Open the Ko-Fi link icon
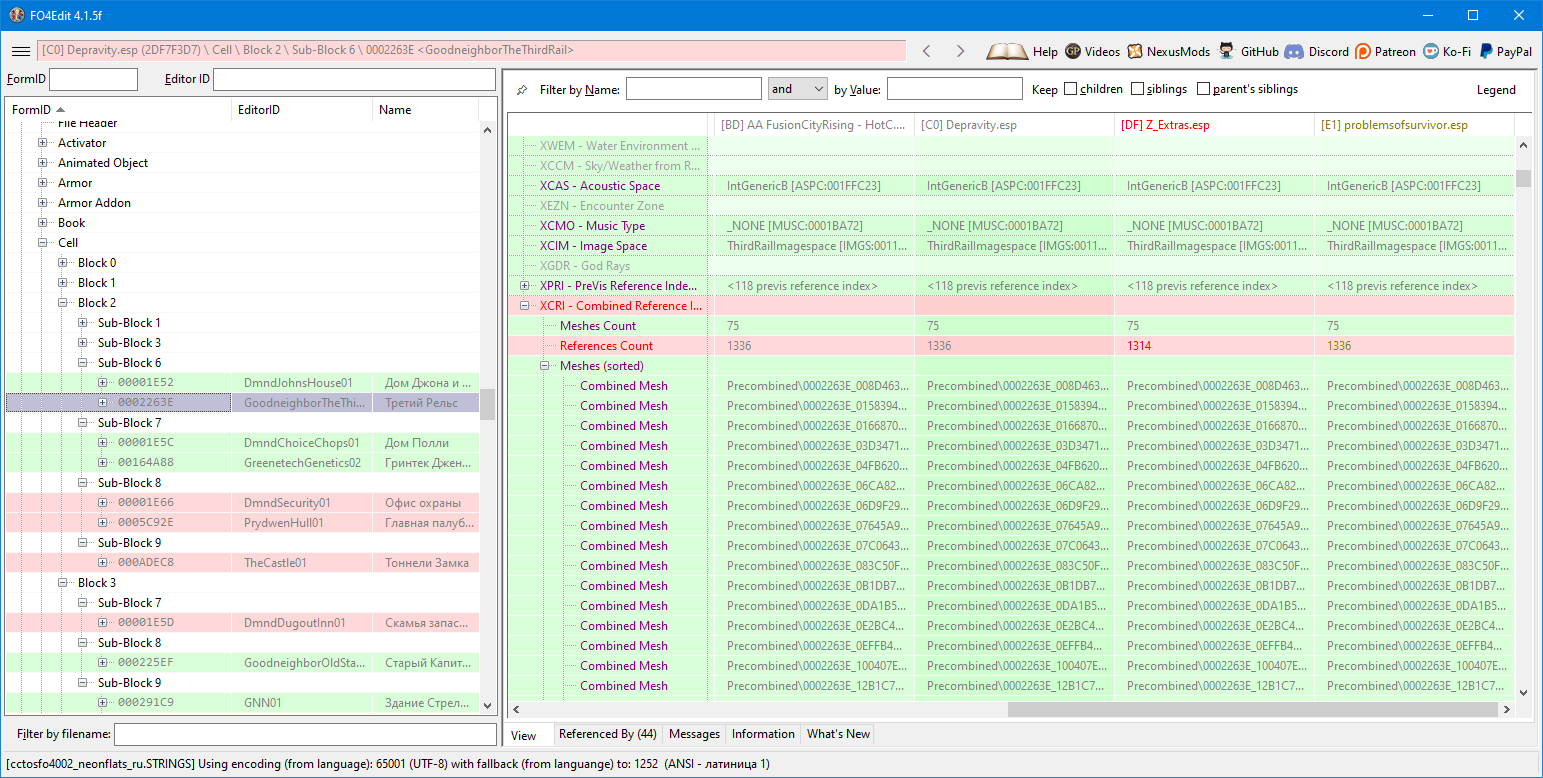 pos(1431,51)
